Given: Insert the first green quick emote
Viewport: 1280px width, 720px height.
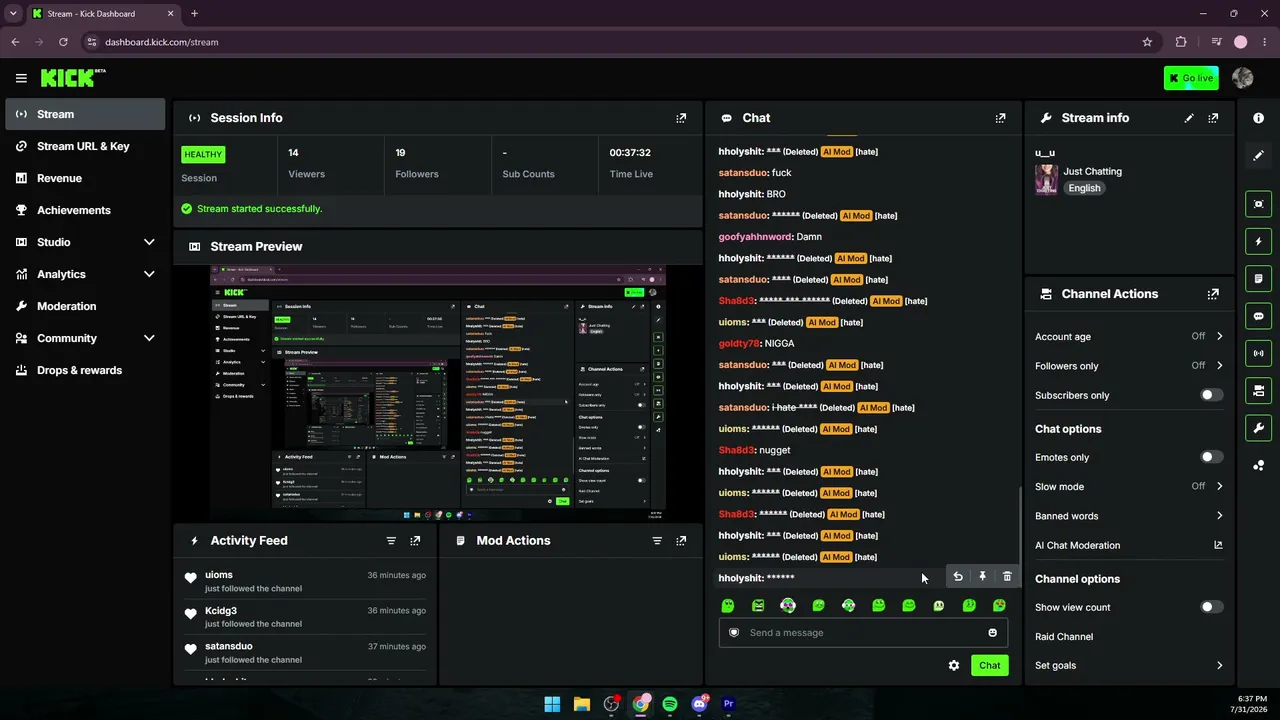Looking at the screenshot, I should point(728,605).
